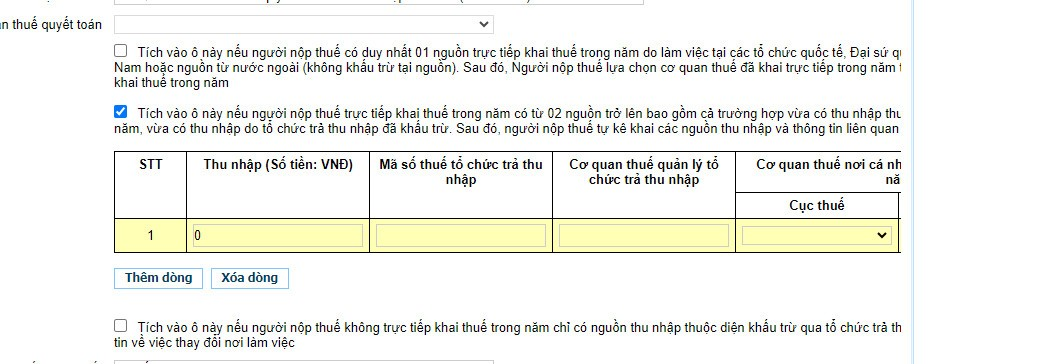Screen dimensions: 1048x364
Task: Click the Cục thuế sub-header cell
Action: coord(817,205)
